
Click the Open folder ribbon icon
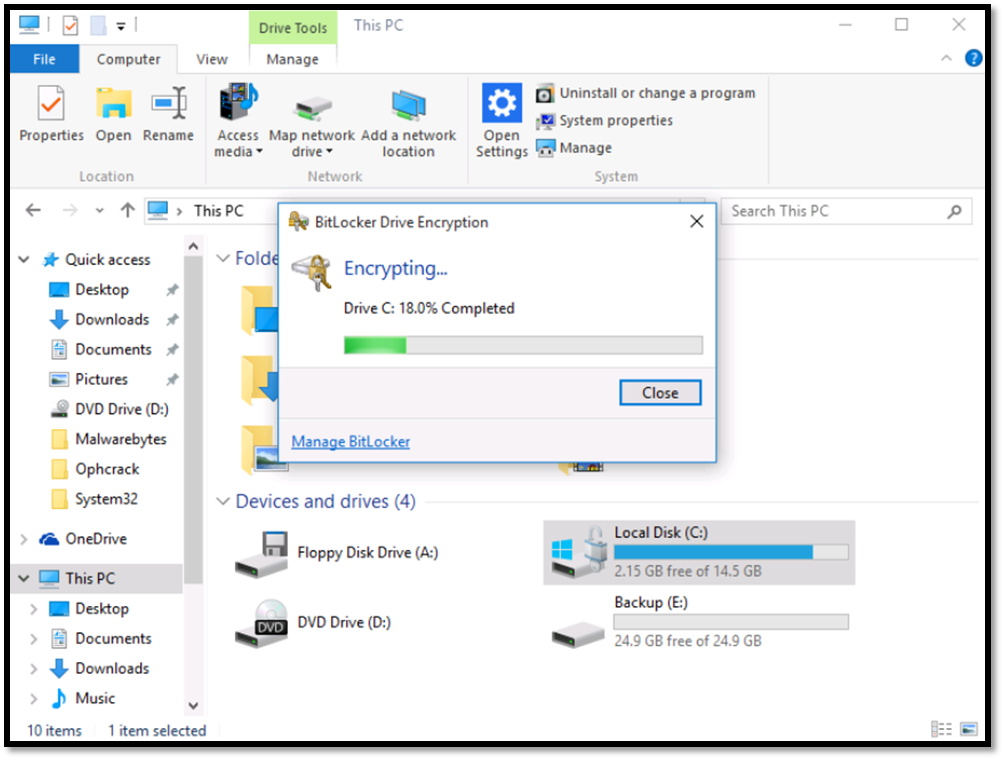[113, 104]
